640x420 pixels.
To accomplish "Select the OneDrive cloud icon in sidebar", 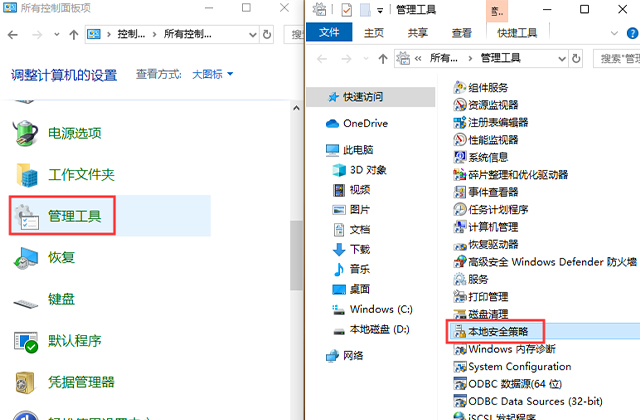I will pyautogui.click(x=333, y=123).
